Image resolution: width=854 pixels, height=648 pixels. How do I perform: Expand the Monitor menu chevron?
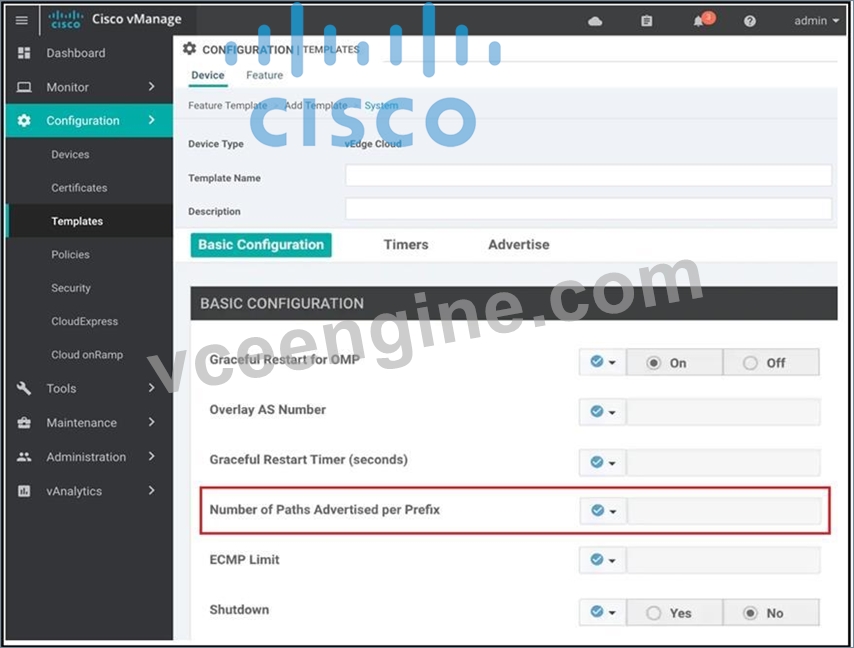pos(151,87)
